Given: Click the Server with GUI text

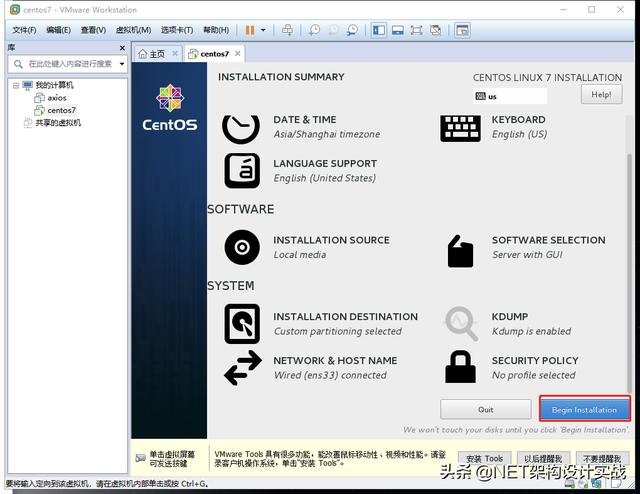Looking at the screenshot, I should coord(527,255).
